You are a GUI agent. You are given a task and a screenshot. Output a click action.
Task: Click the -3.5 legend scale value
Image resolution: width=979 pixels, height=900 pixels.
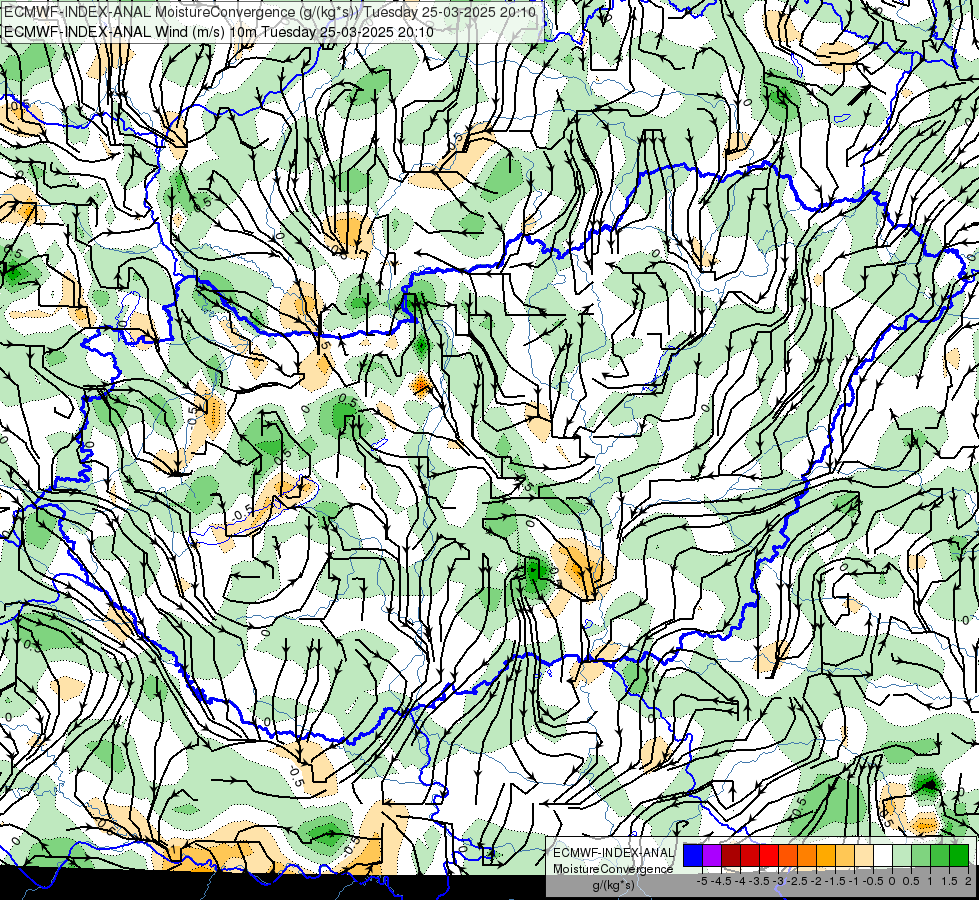point(759,881)
